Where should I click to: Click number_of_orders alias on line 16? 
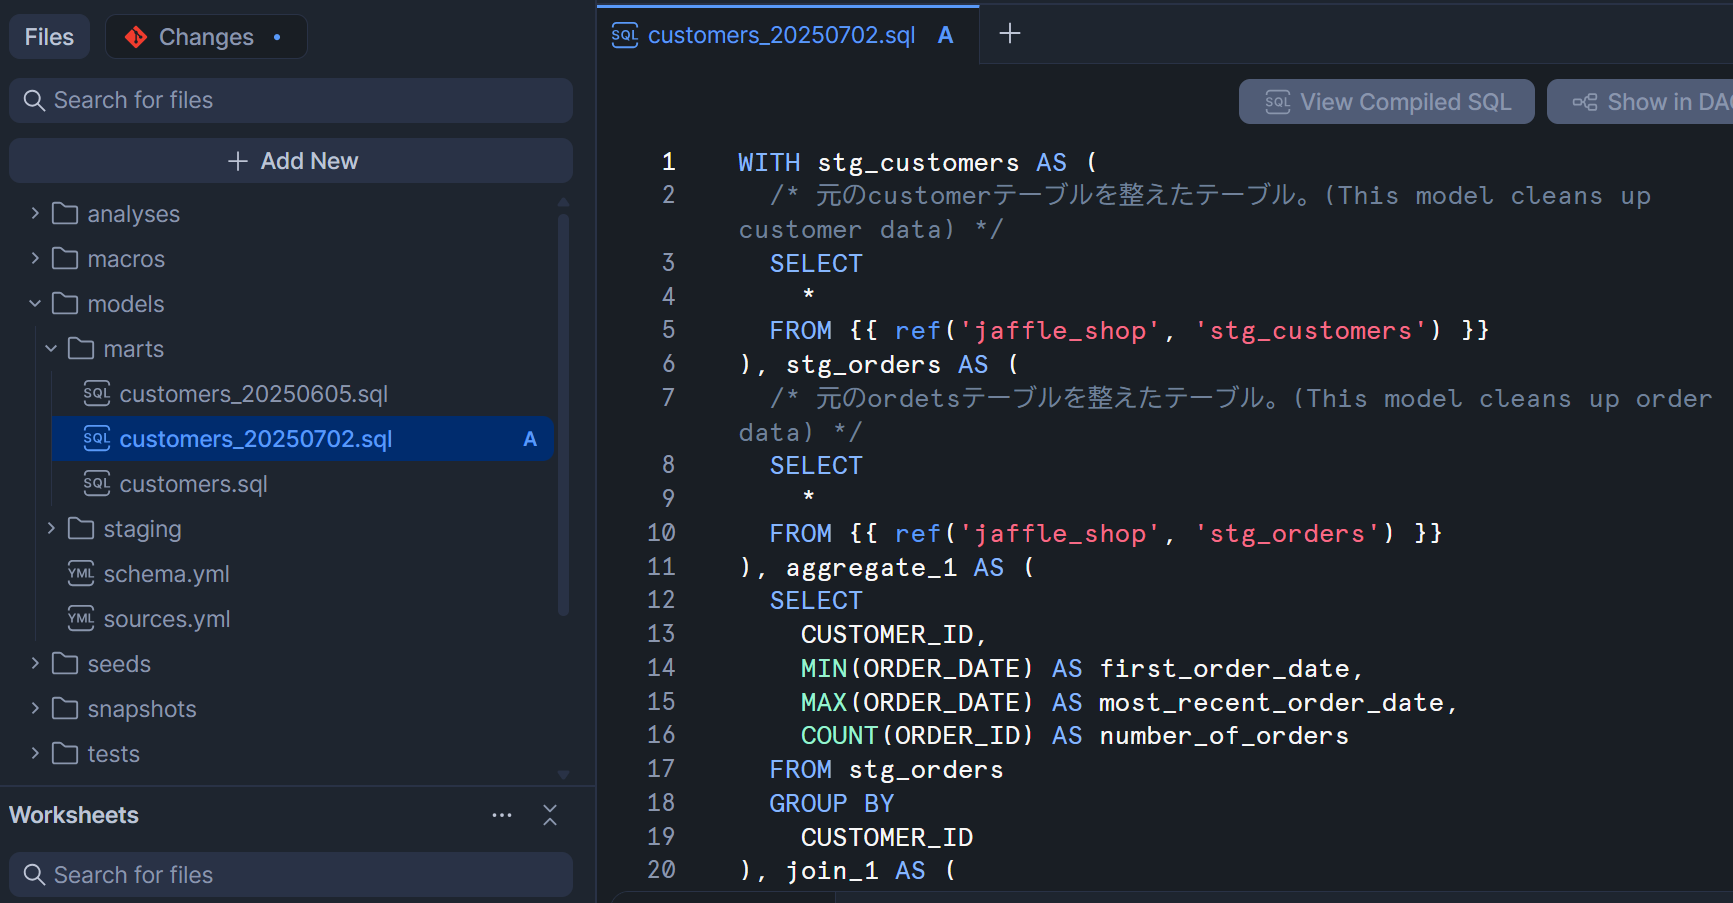(x=1224, y=736)
